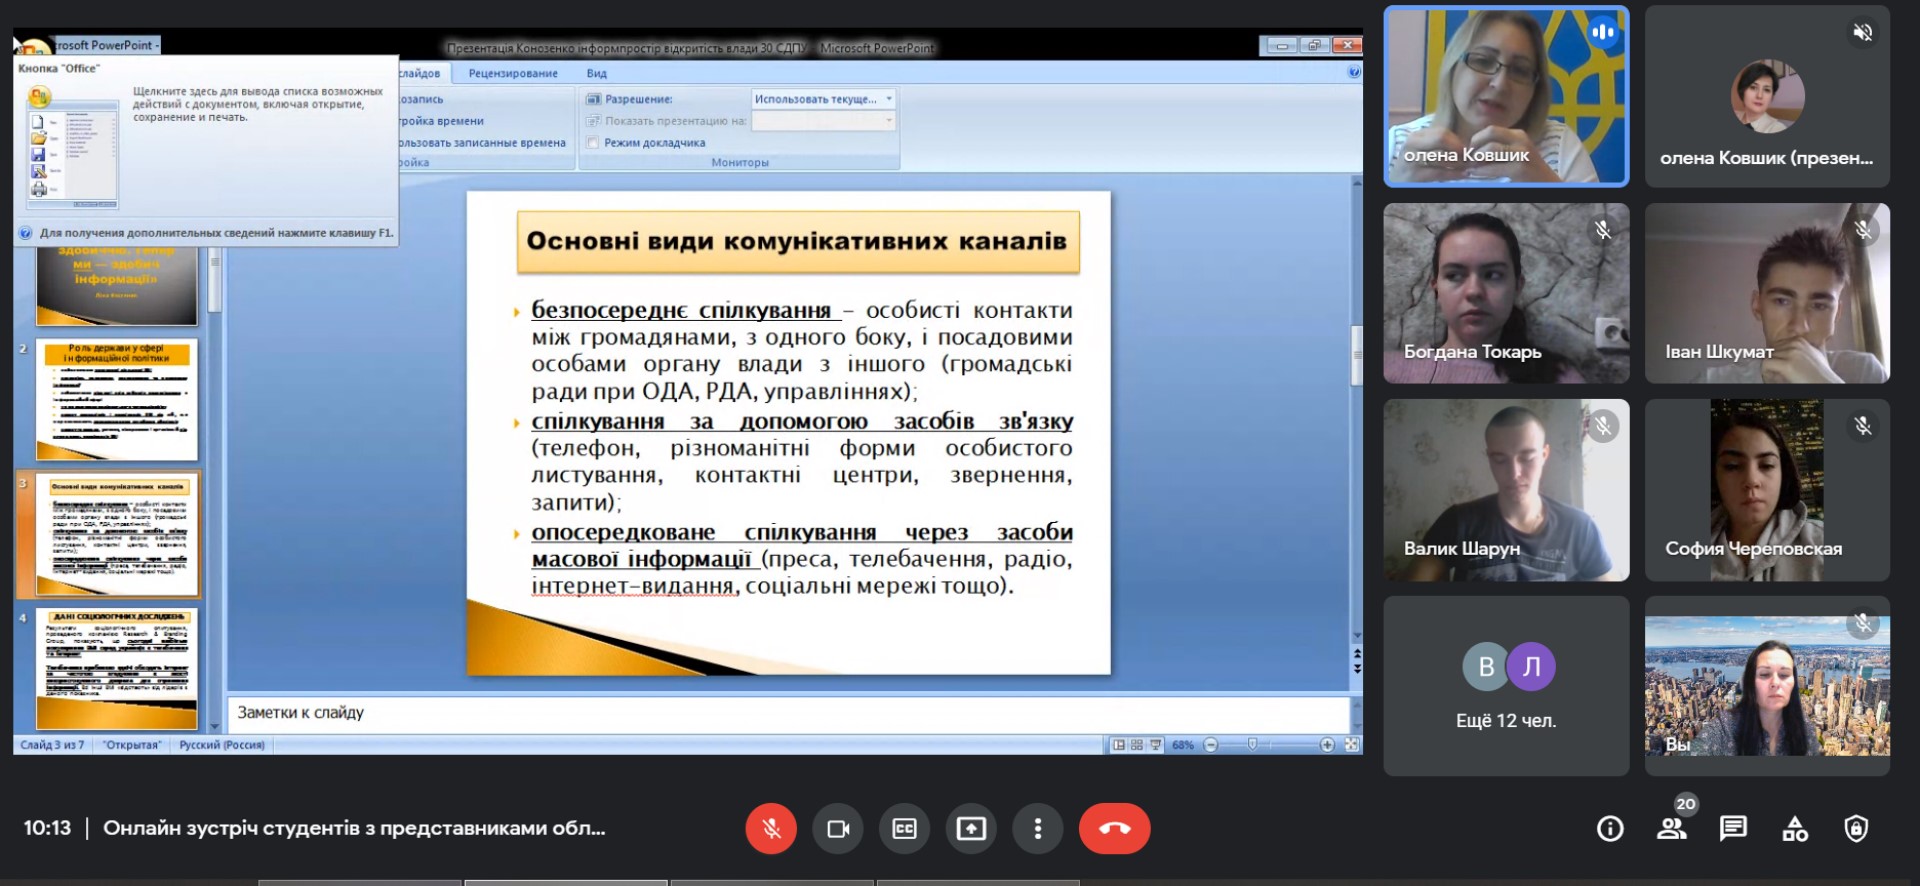Open the meeting details info icon
Viewport: 1920px width, 886px height.
(1610, 828)
